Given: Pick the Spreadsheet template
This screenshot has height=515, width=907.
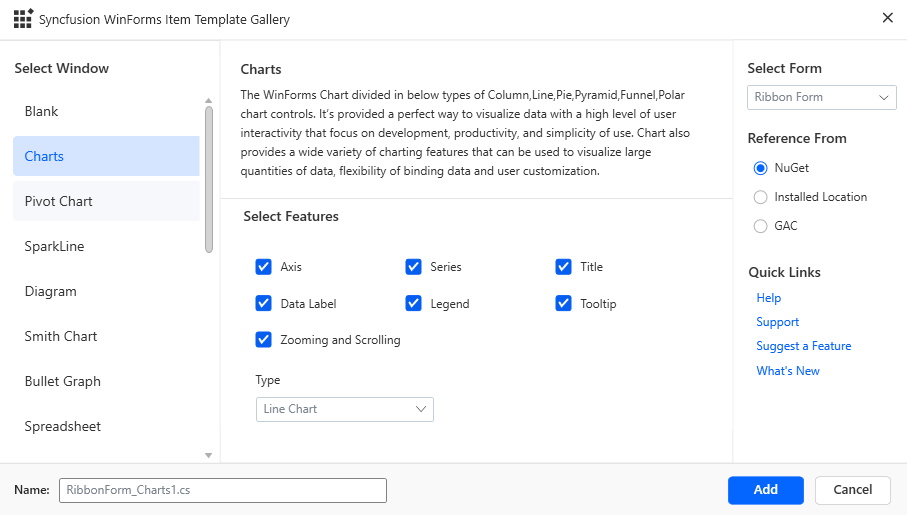Looking at the screenshot, I should tap(106, 426).
